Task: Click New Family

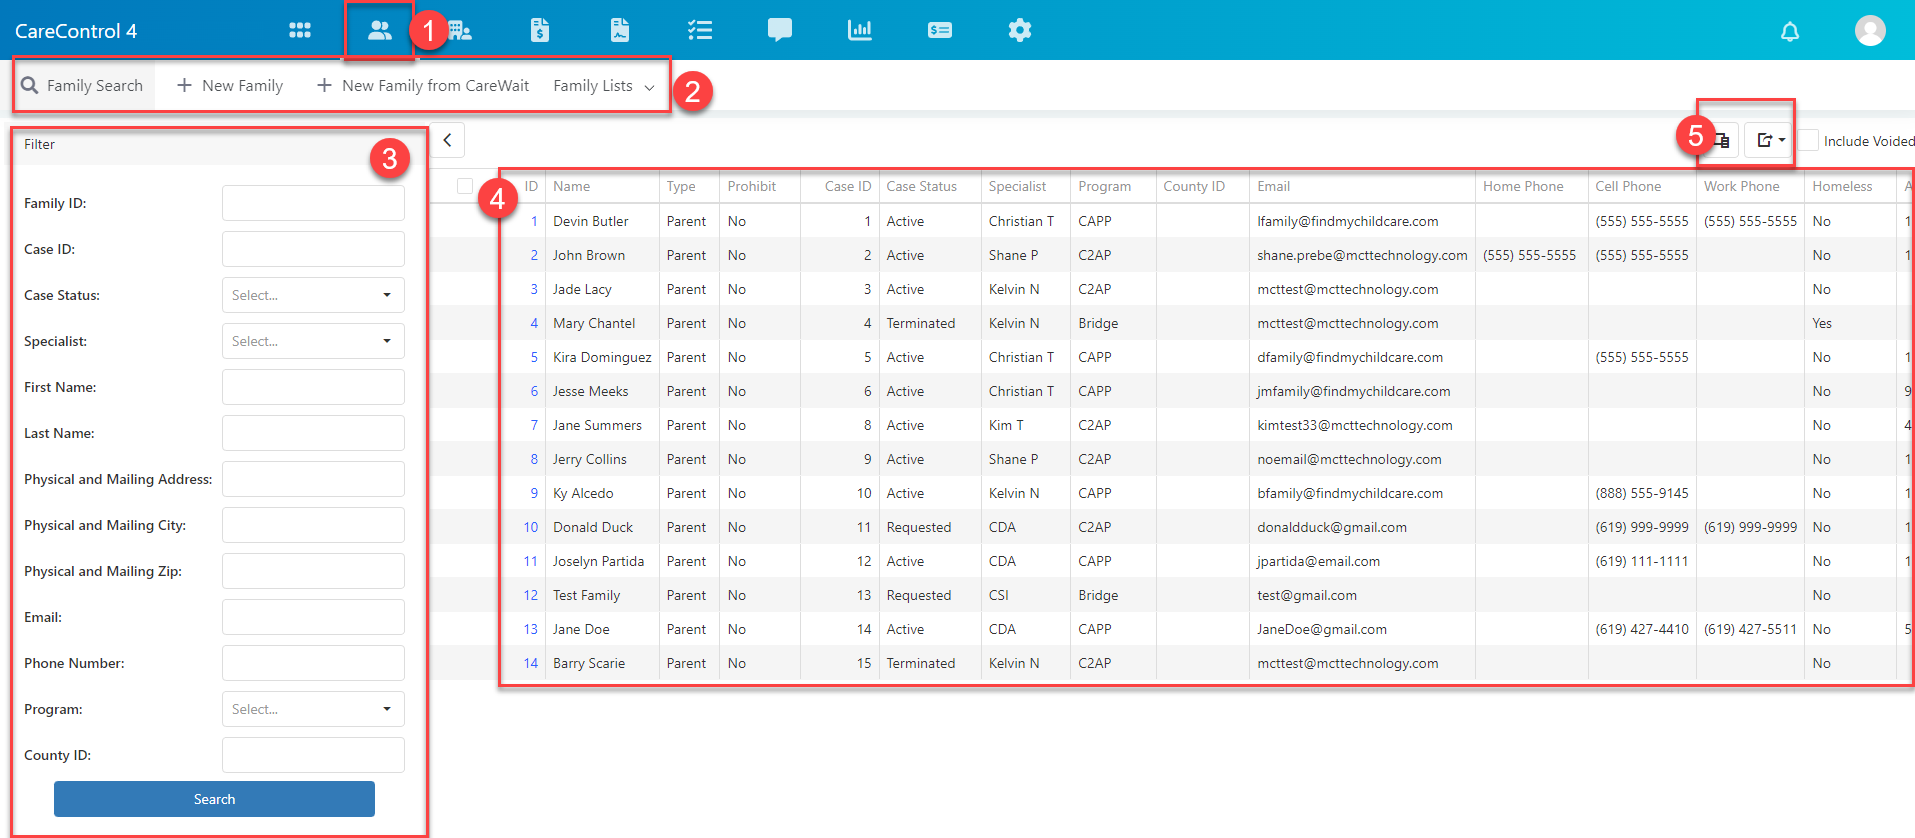Action: click(230, 85)
